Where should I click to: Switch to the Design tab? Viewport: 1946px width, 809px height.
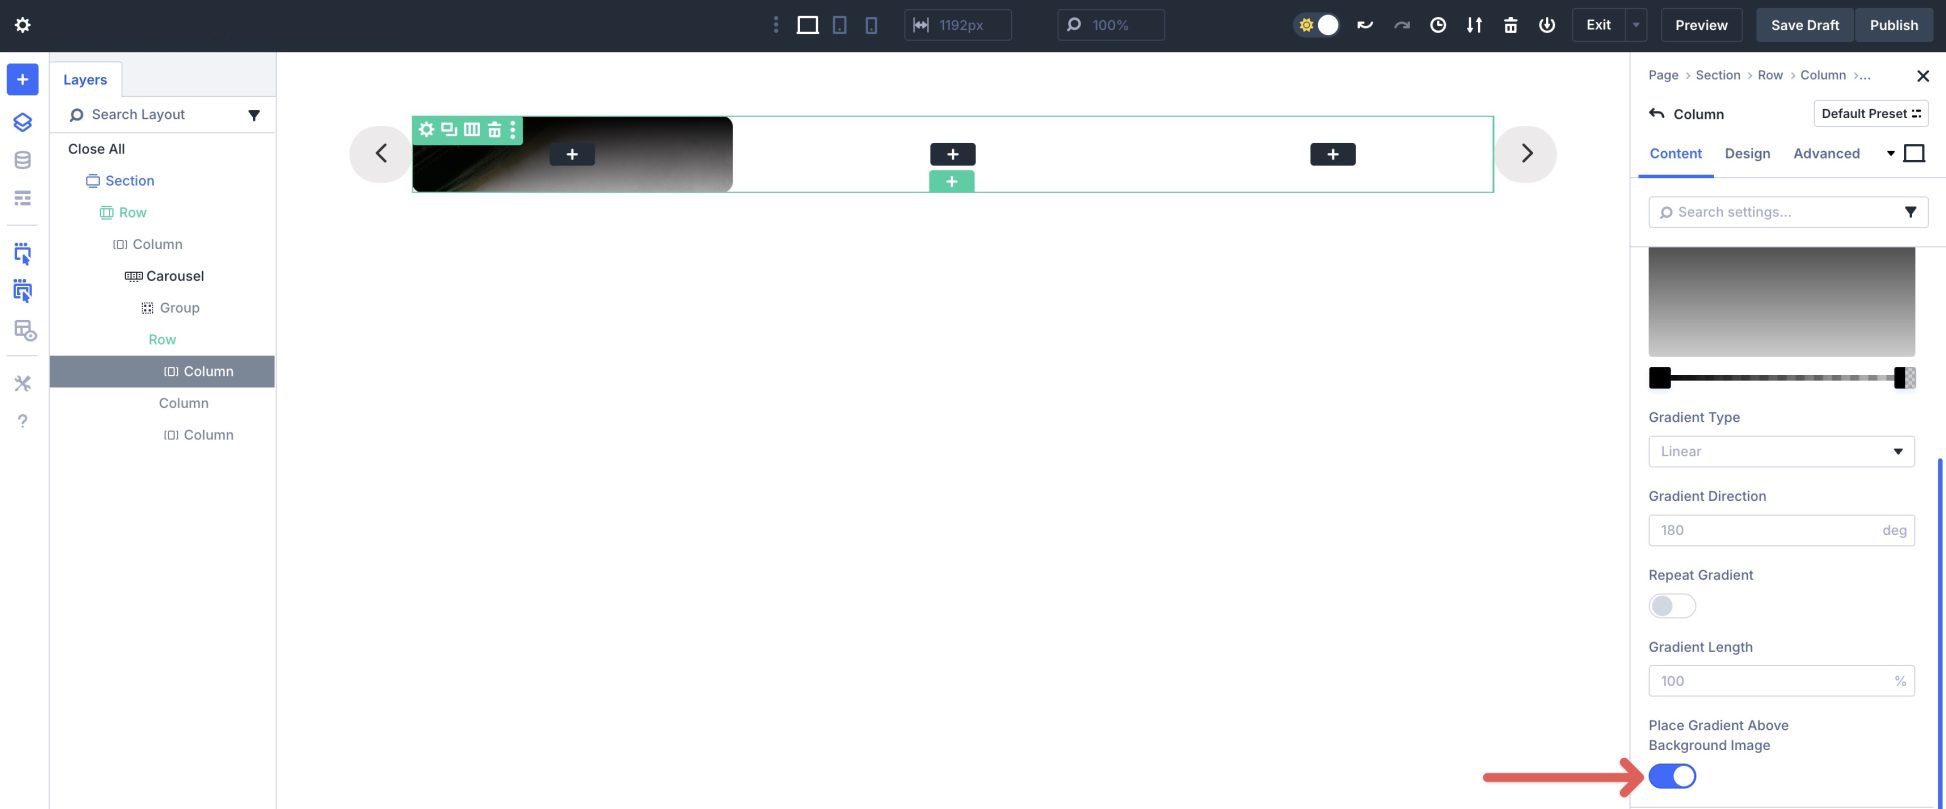tap(1747, 153)
